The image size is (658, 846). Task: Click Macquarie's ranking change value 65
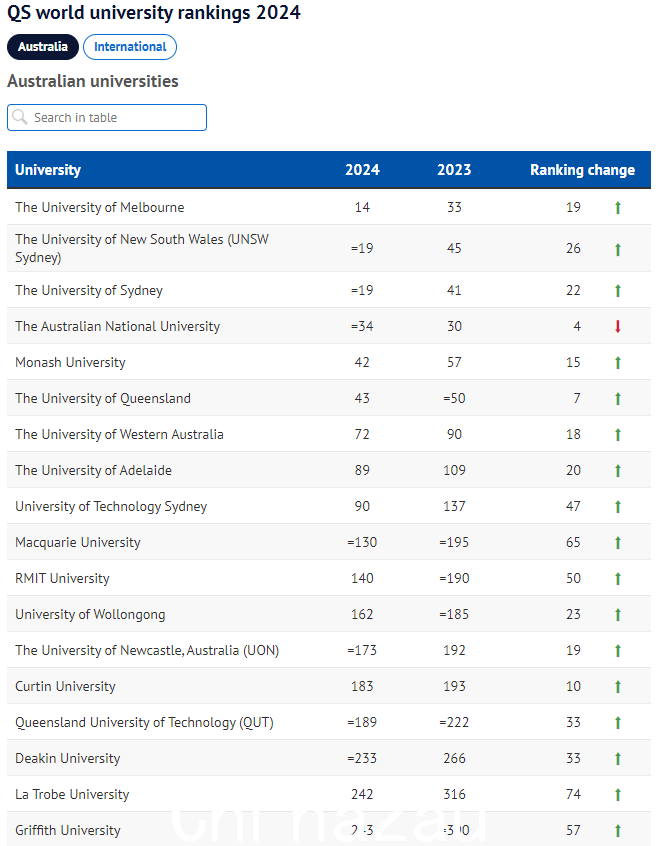pyautogui.click(x=573, y=542)
